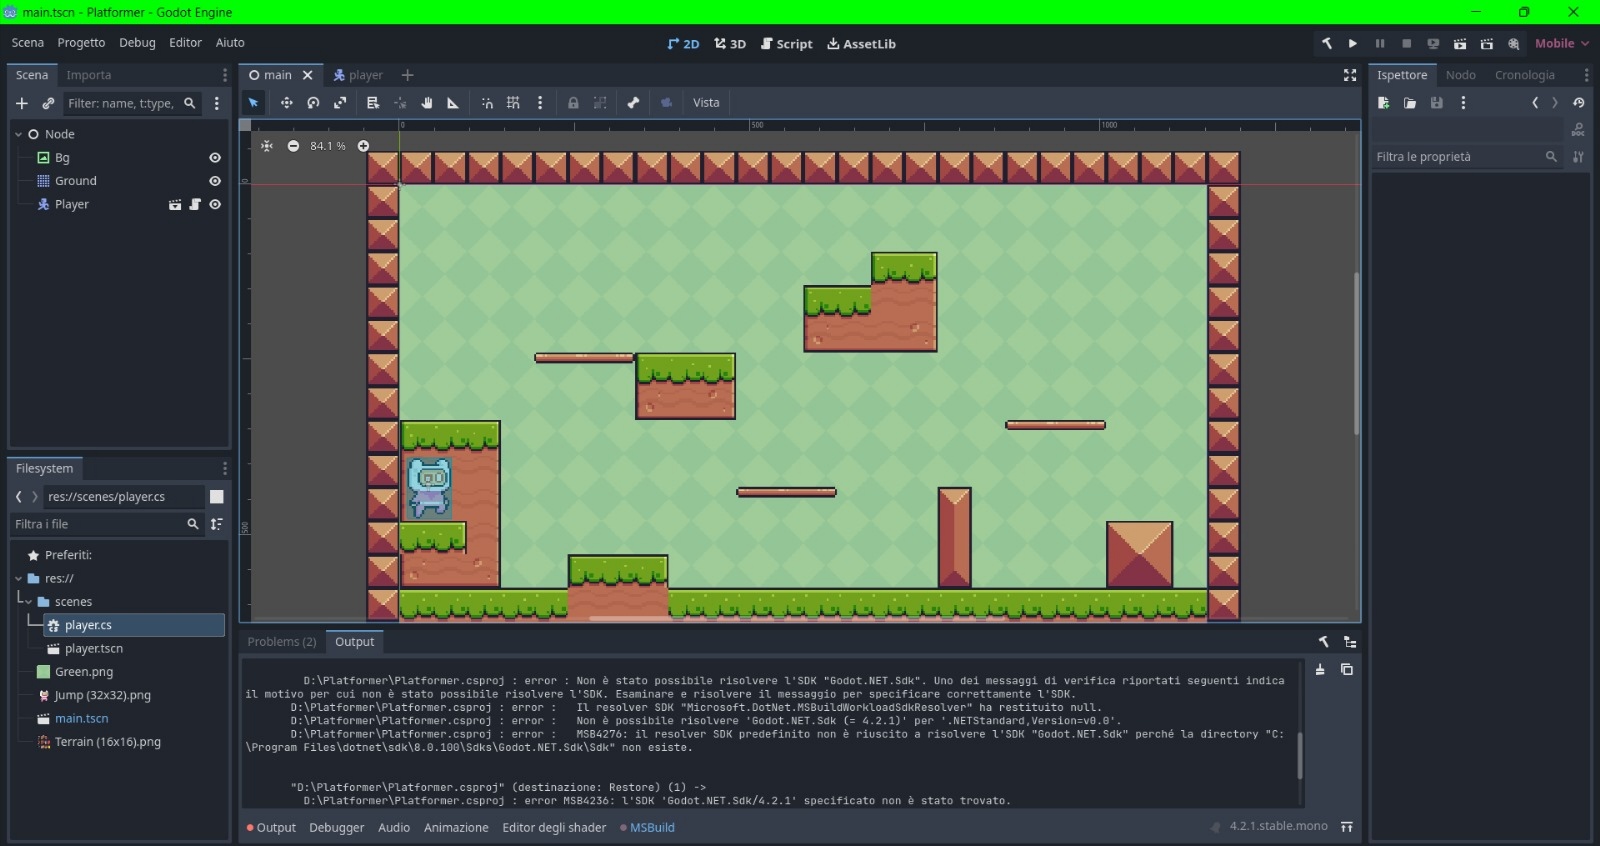This screenshot has height=846, width=1600.
Task: Collapse the root Node tree
Action: 18,134
